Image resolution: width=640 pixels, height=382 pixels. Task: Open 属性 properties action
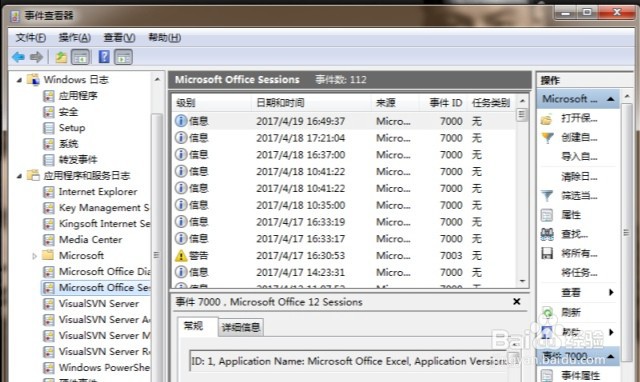point(571,215)
